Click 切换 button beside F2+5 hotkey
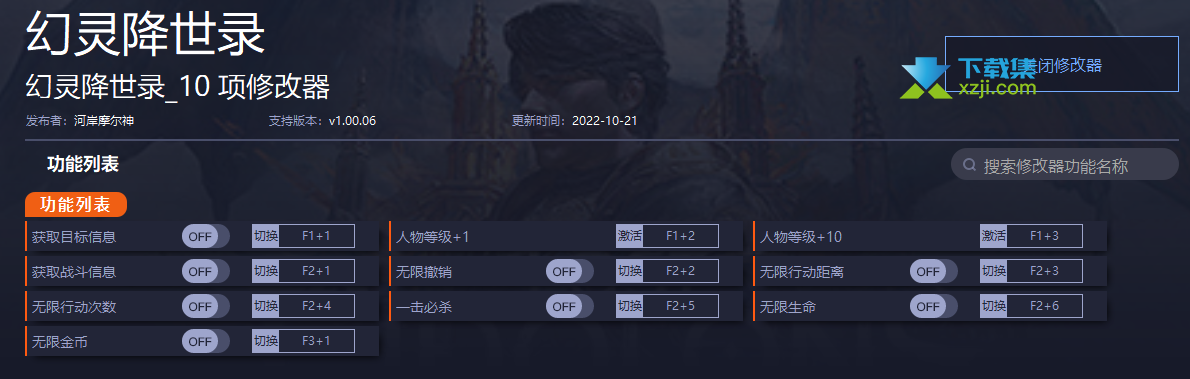Viewport: 1190px width, 379px height. (x=630, y=306)
